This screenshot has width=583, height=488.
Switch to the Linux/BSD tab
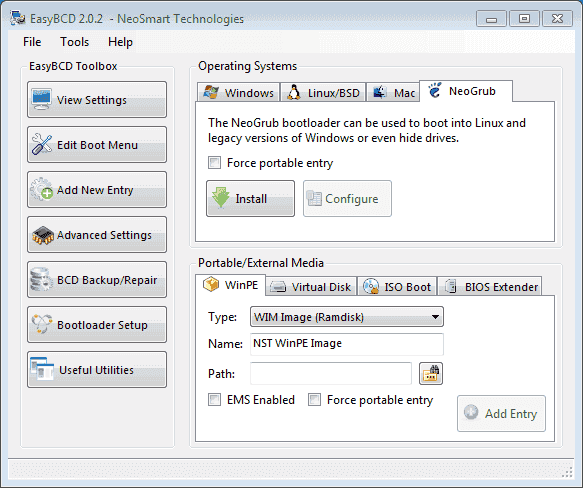[323, 92]
